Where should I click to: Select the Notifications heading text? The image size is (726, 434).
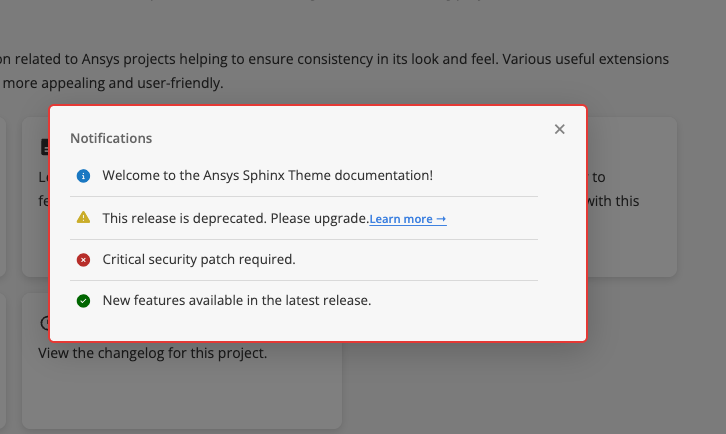tap(111, 138)
